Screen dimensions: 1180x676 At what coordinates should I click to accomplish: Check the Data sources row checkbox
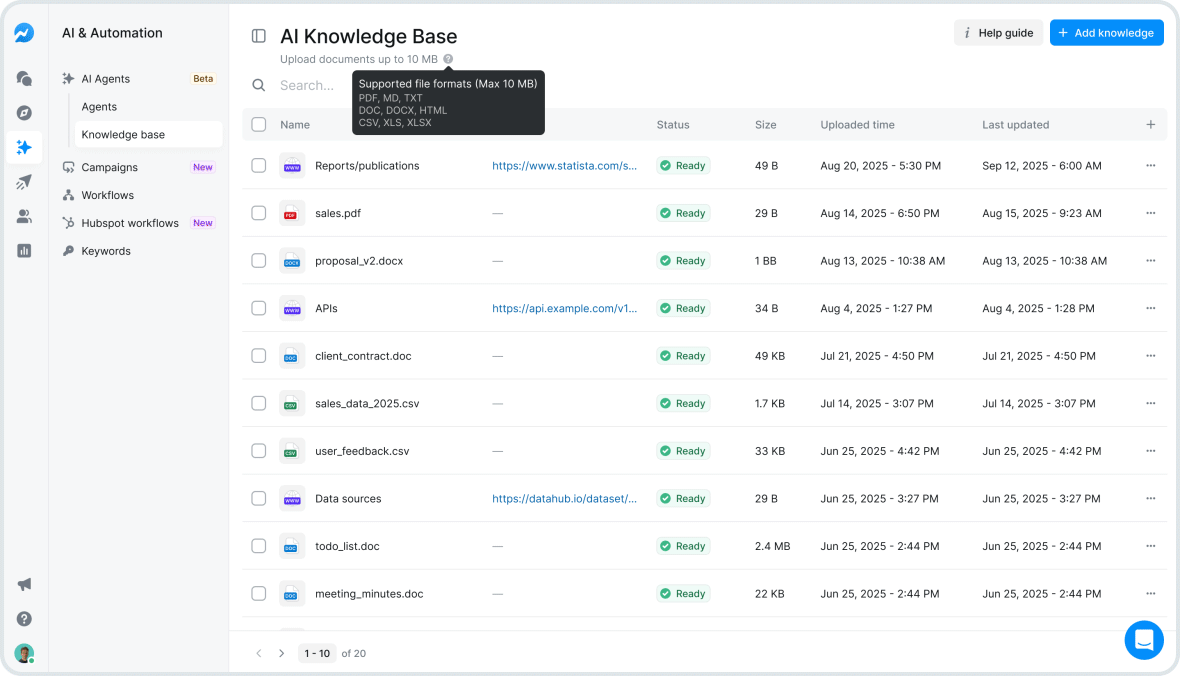[259, 498]
